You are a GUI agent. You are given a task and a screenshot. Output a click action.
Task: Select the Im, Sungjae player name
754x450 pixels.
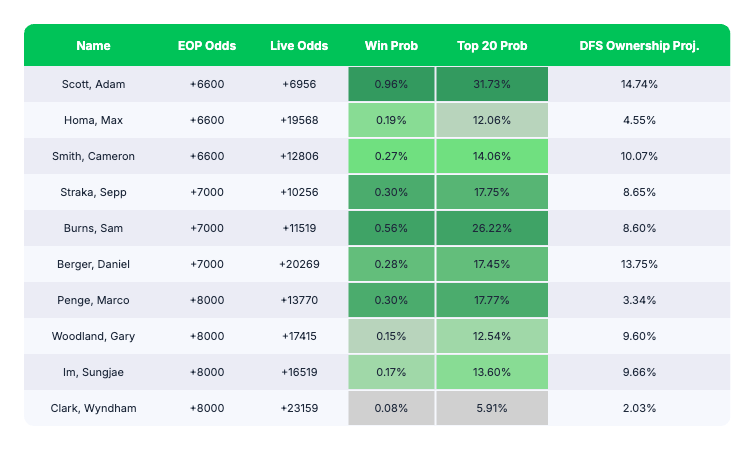click(x=93, y=372)
